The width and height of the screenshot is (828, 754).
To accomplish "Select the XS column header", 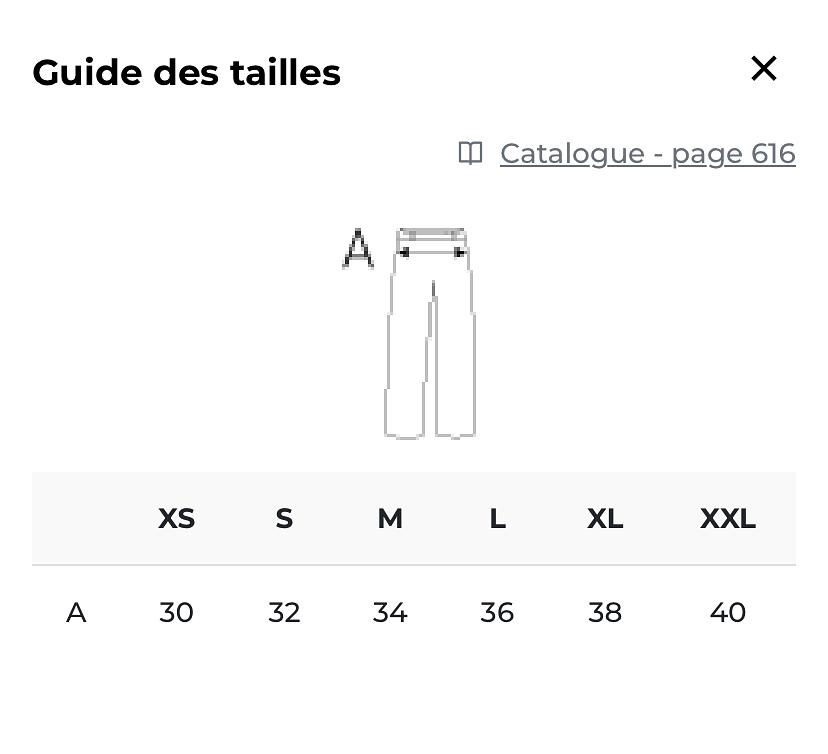I will point(176,519).
